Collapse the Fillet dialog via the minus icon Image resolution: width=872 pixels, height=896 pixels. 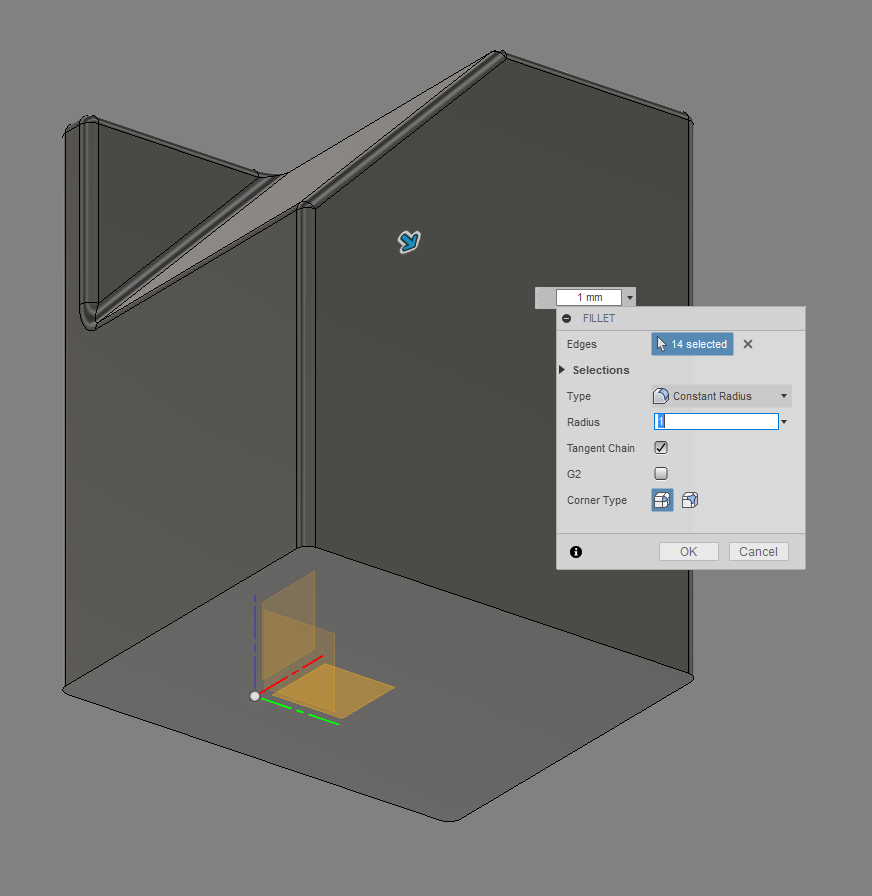tap(567, 318)
